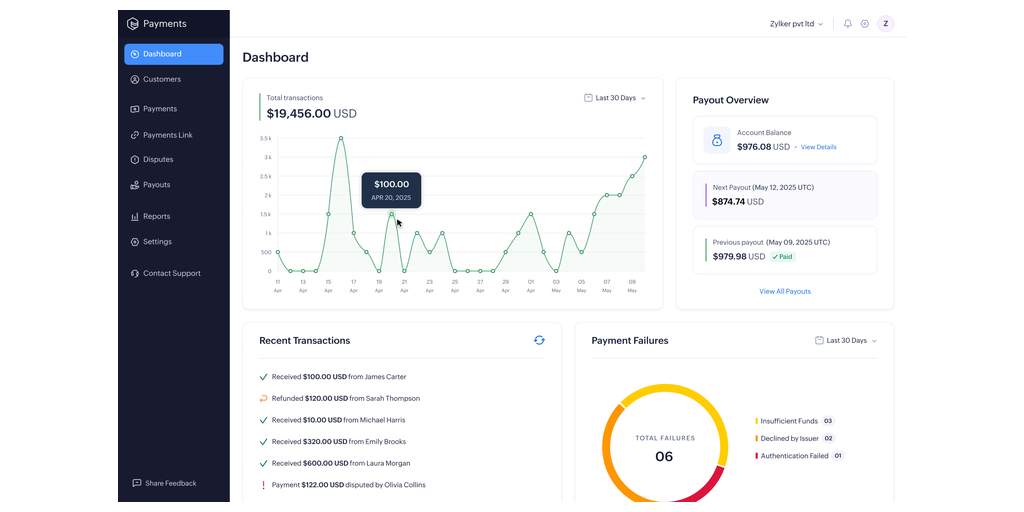This screenshot has width=1024, height=512.
Task: Click the notification bell icon
Action: pos(848,24)
